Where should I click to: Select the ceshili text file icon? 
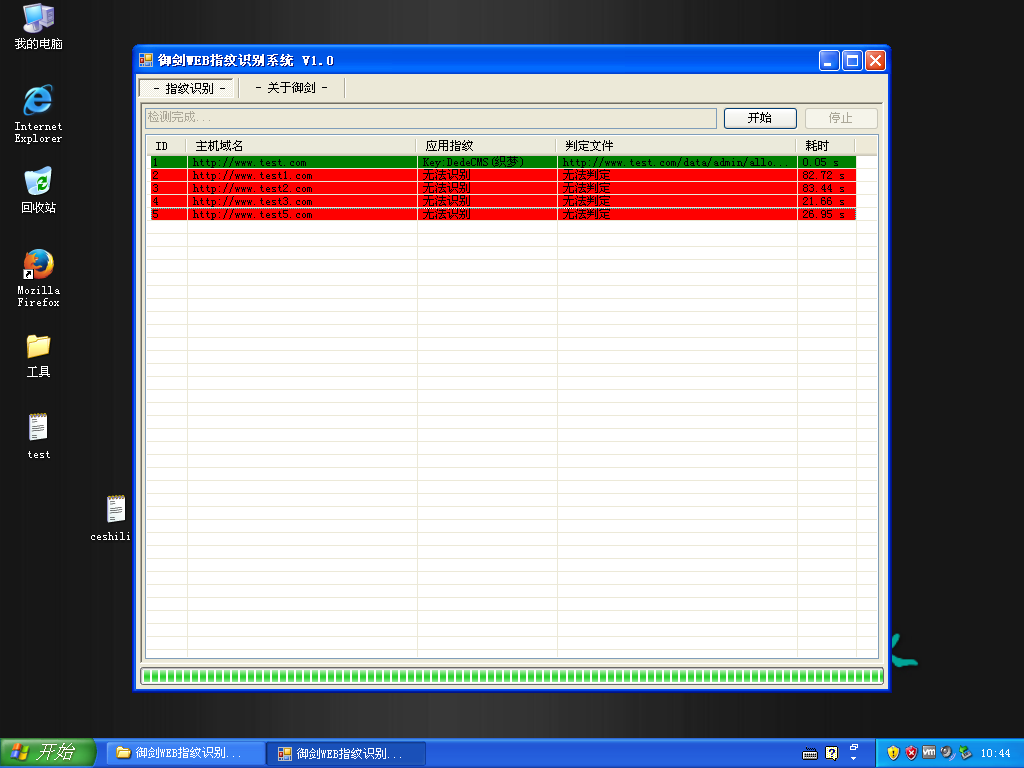(111, 518)
